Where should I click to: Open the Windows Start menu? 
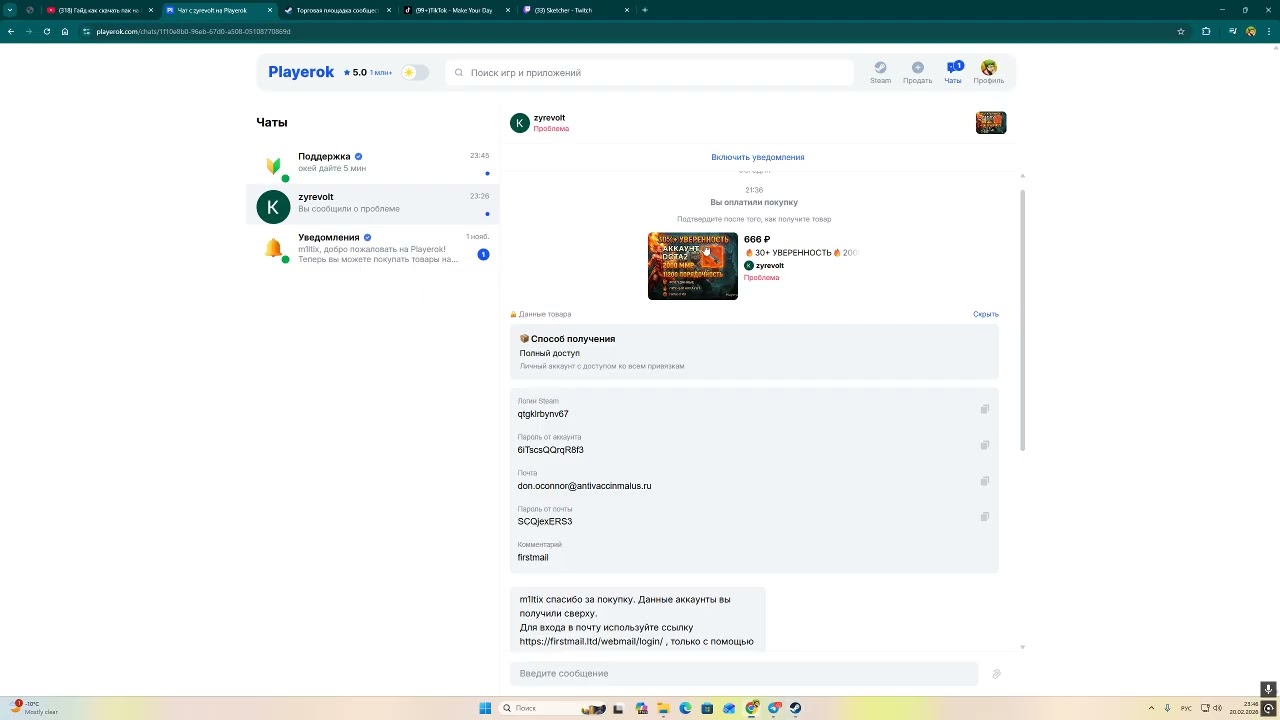485,708
